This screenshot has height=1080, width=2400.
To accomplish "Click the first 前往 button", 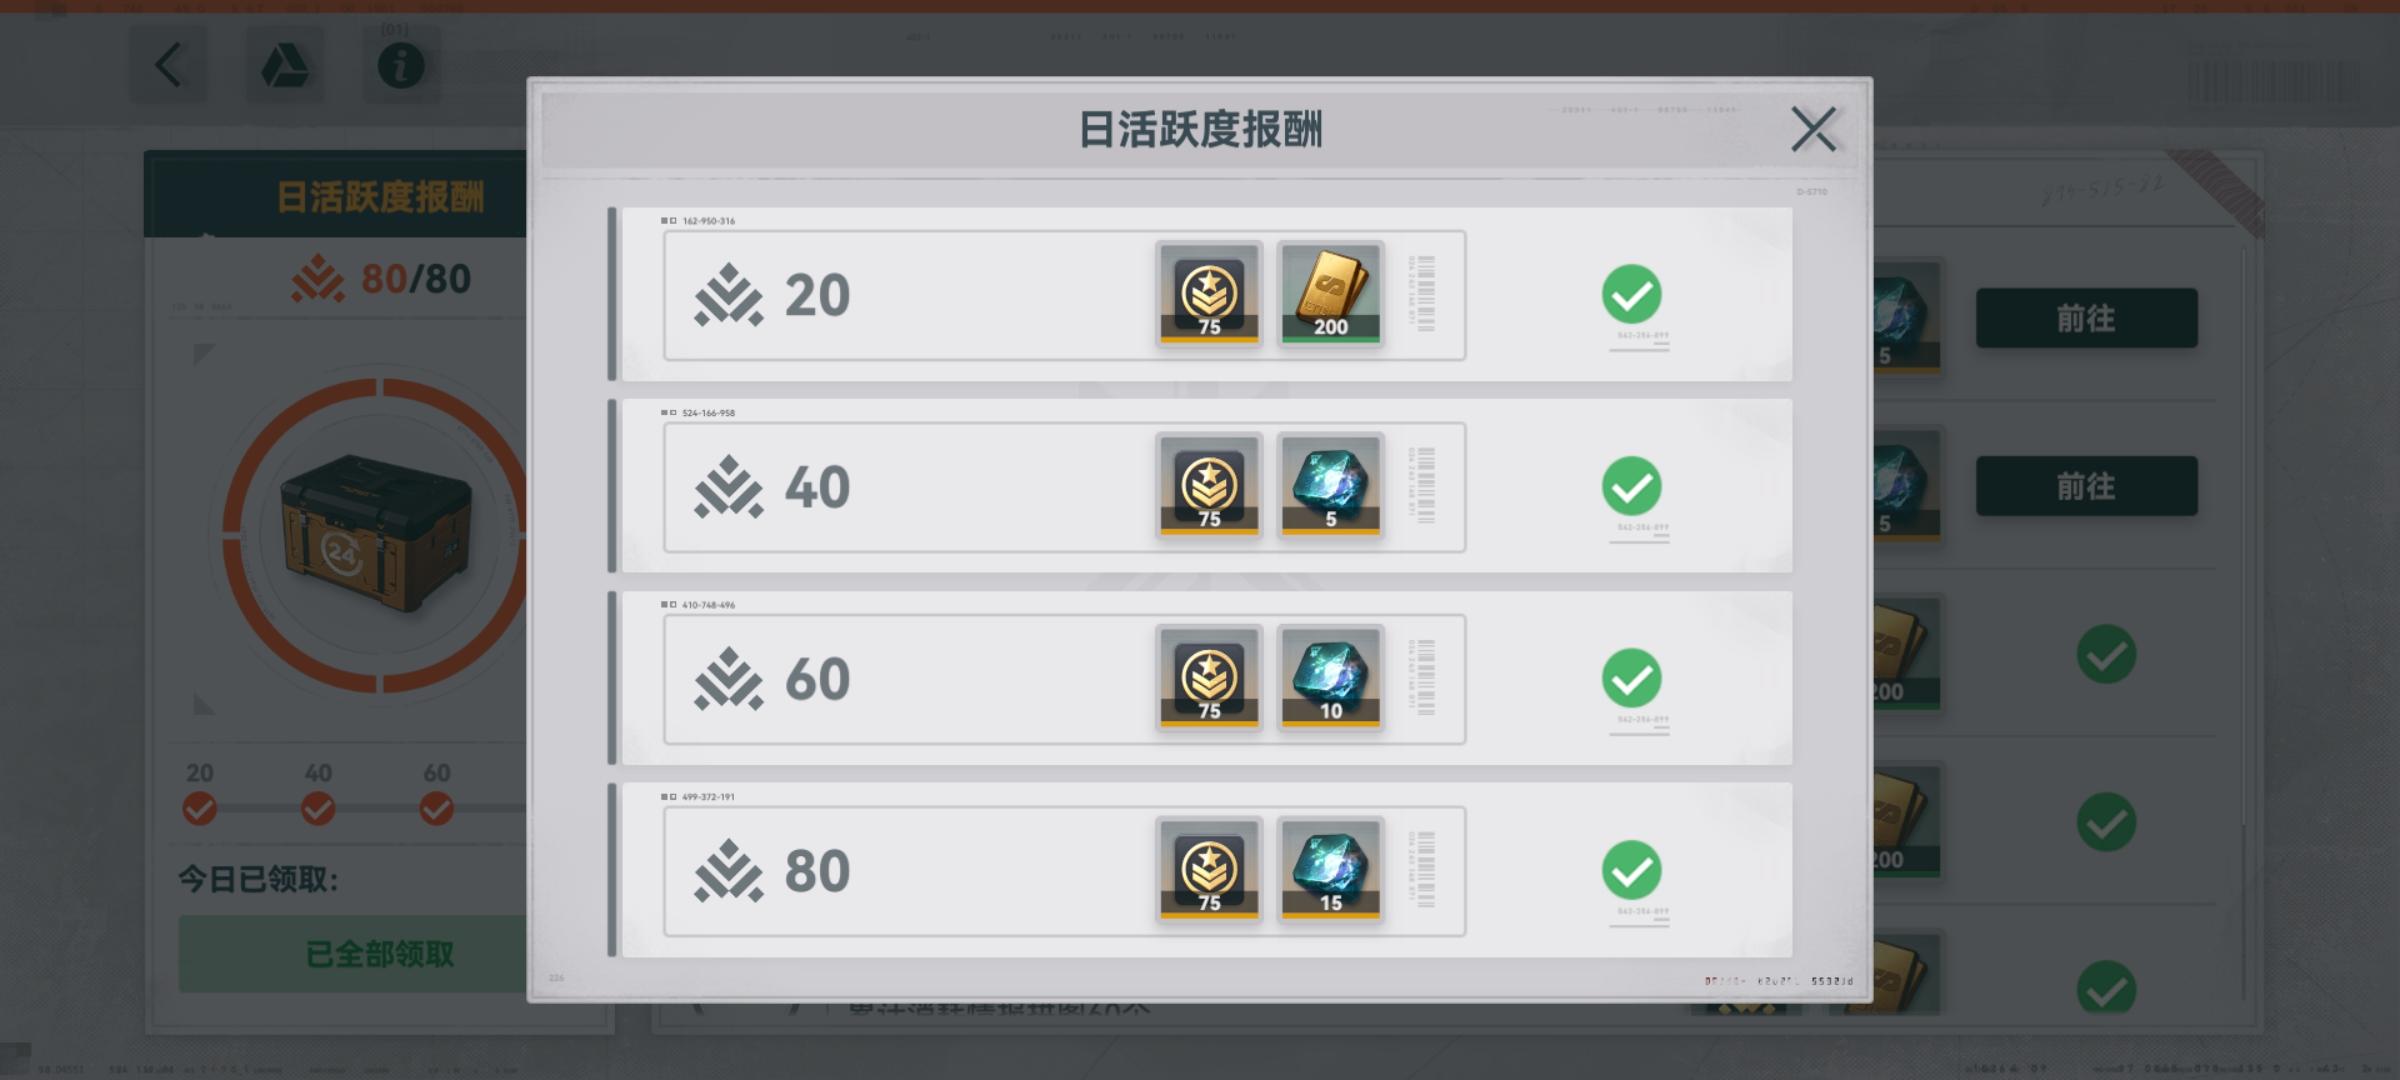I will pyautogui.click(x=2086, y=318).
